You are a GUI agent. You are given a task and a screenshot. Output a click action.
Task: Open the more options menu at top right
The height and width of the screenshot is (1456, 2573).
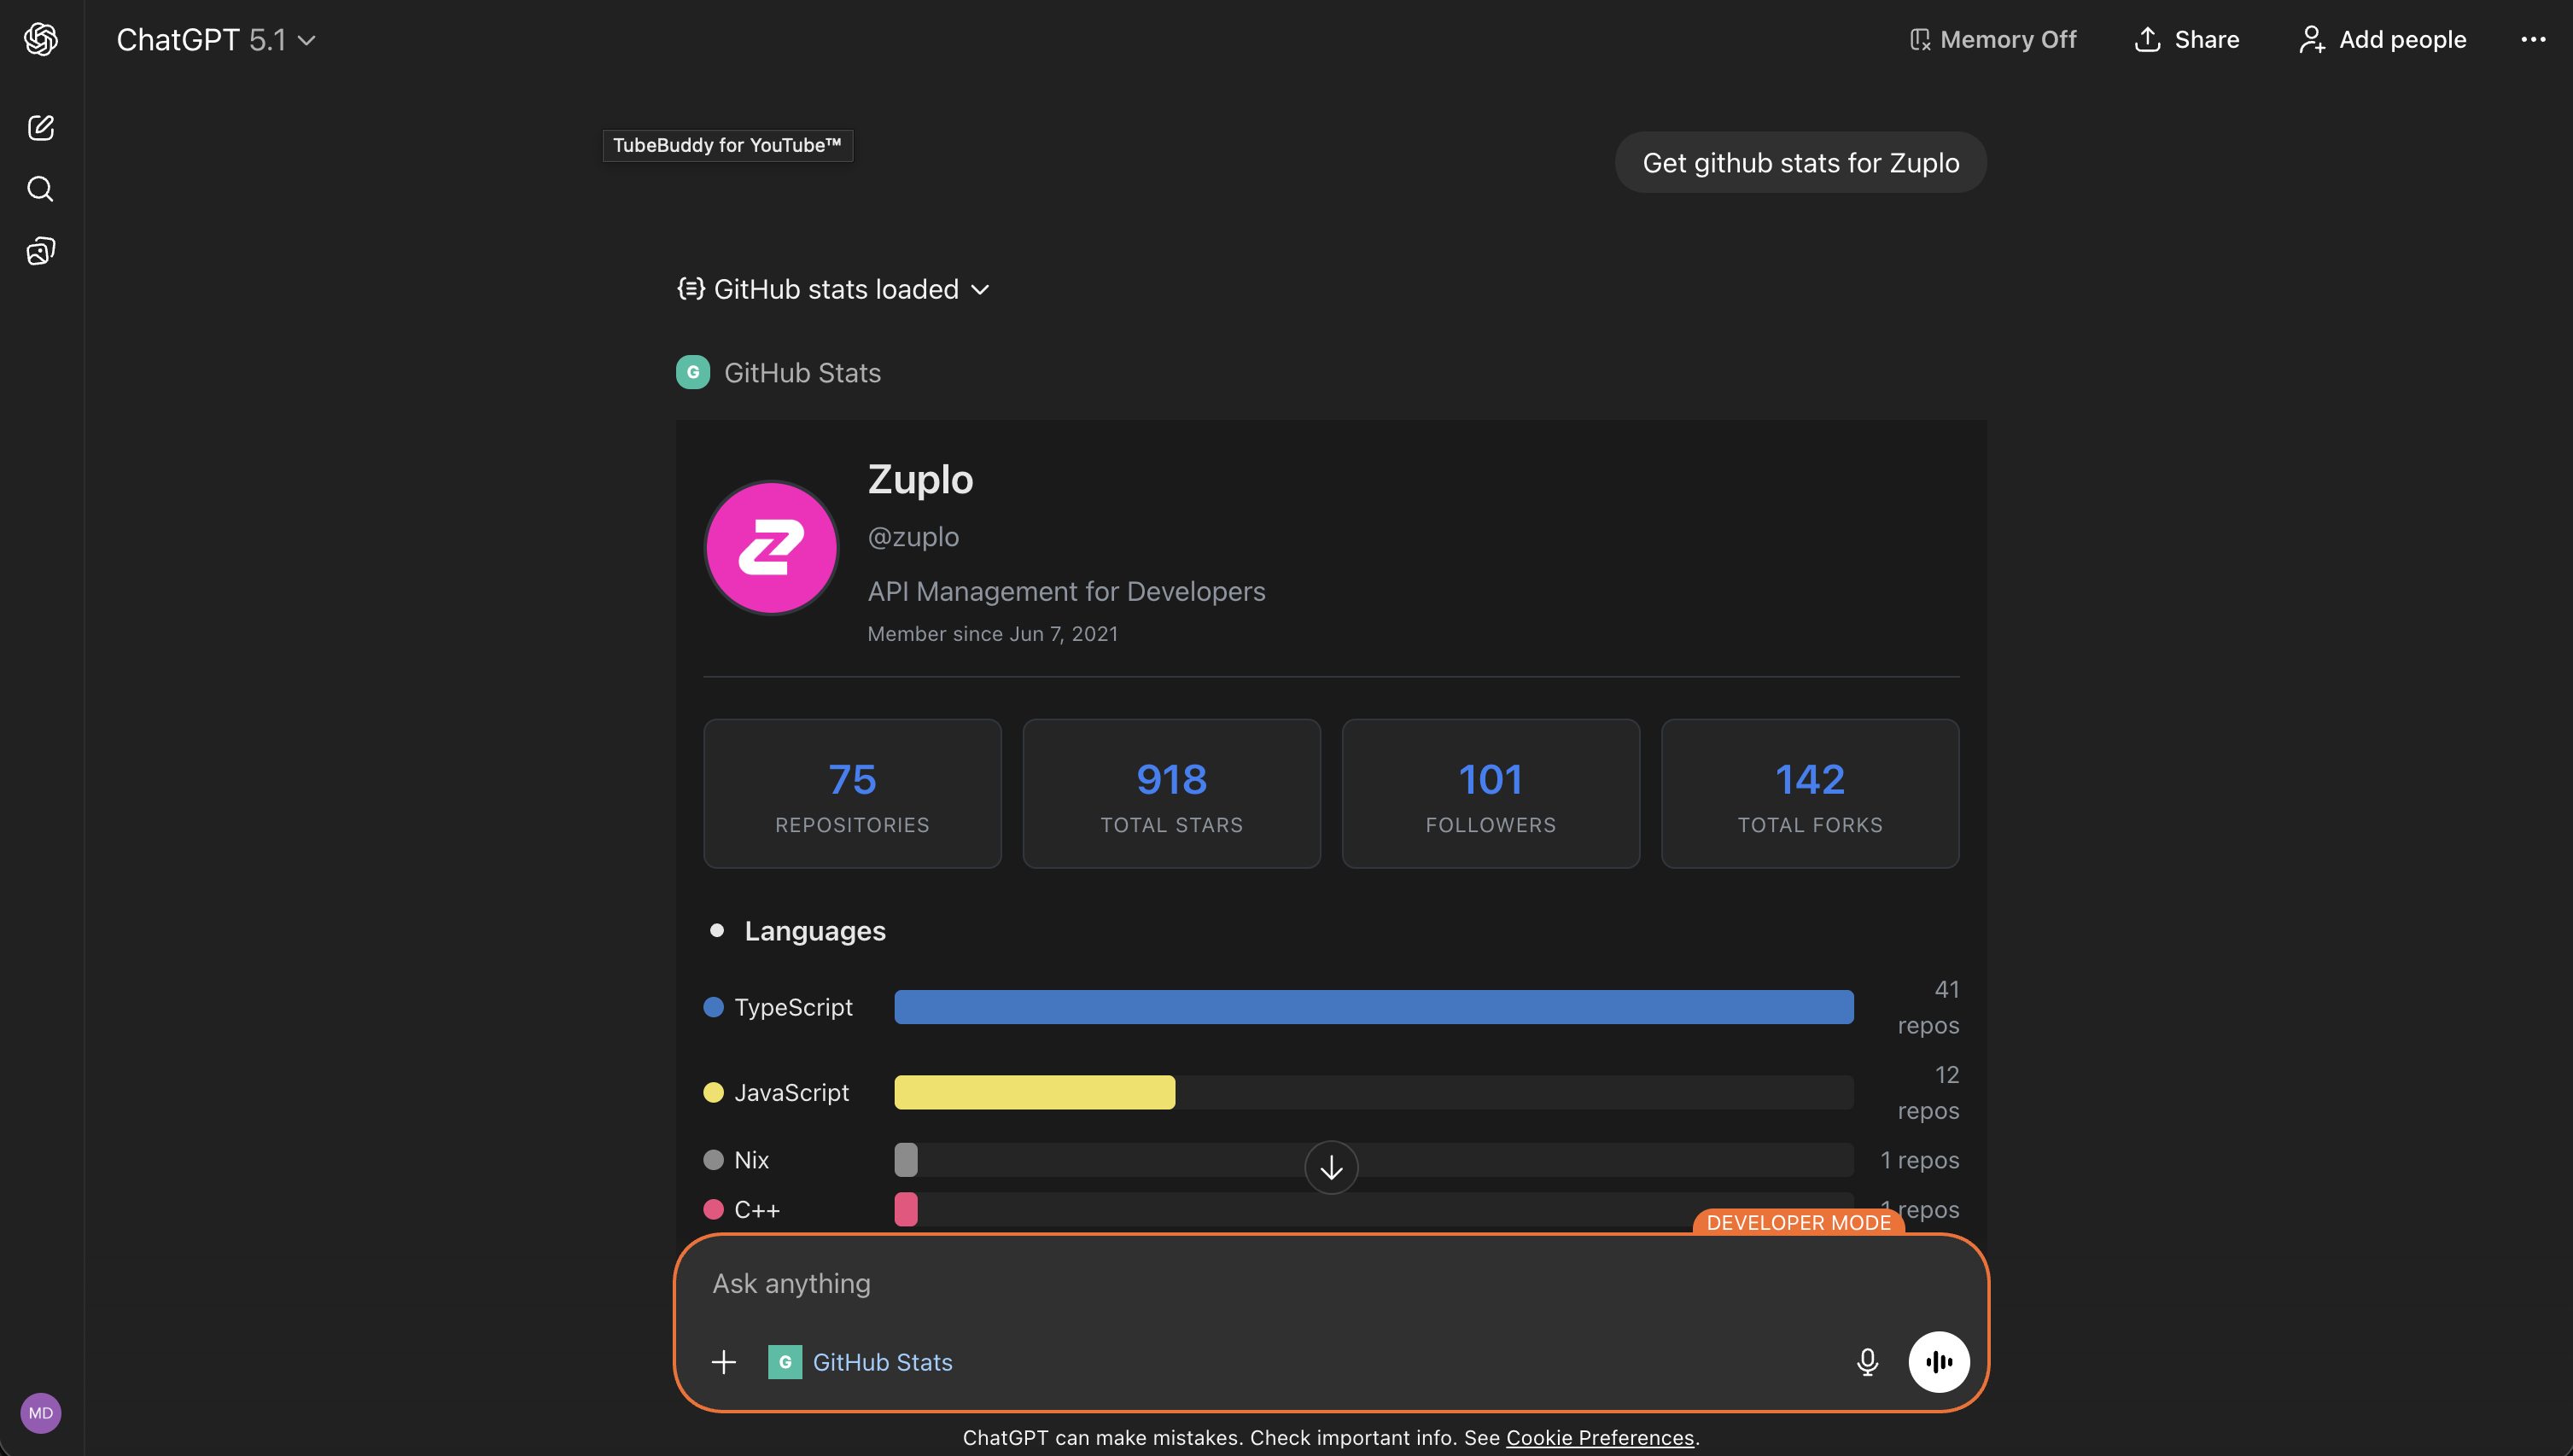coord(2533,39)
